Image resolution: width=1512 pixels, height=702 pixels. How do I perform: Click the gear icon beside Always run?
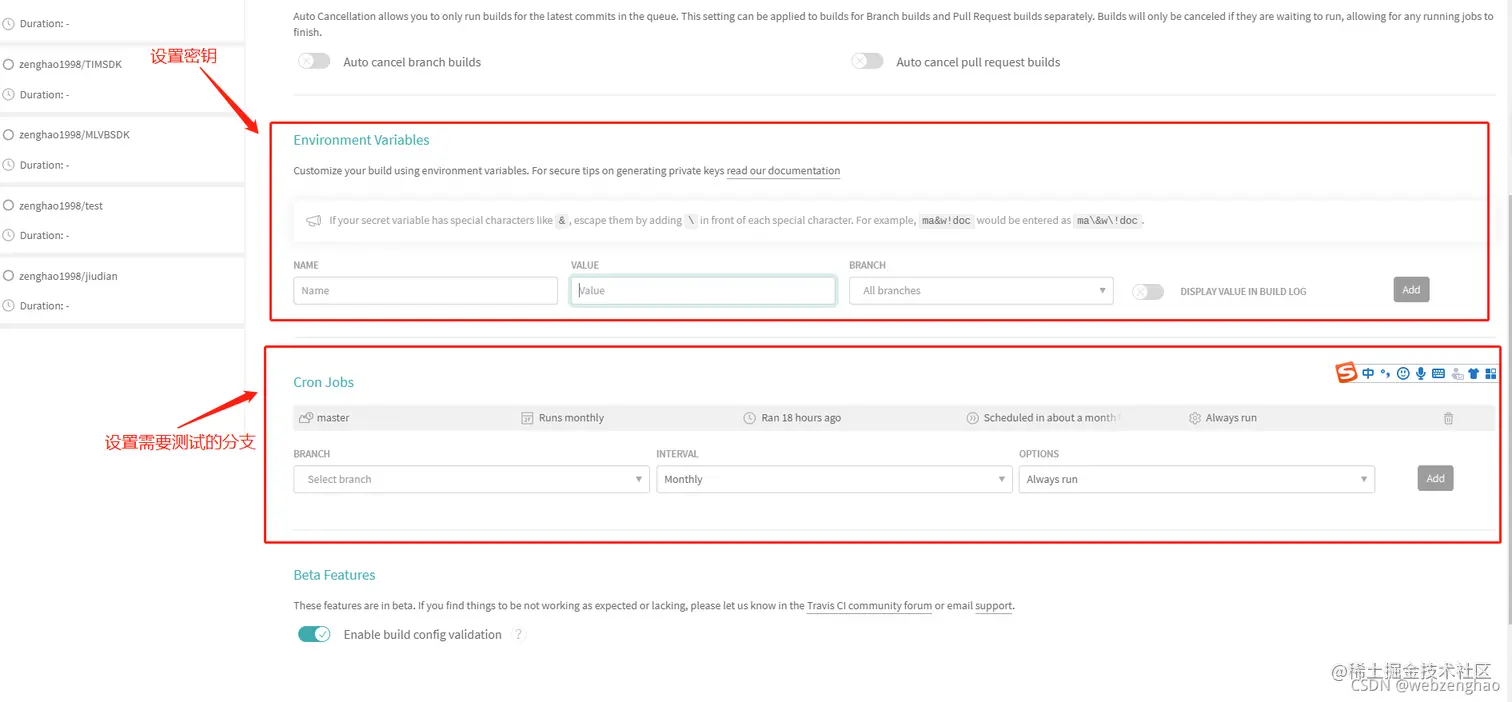(x=1194, y=418)
